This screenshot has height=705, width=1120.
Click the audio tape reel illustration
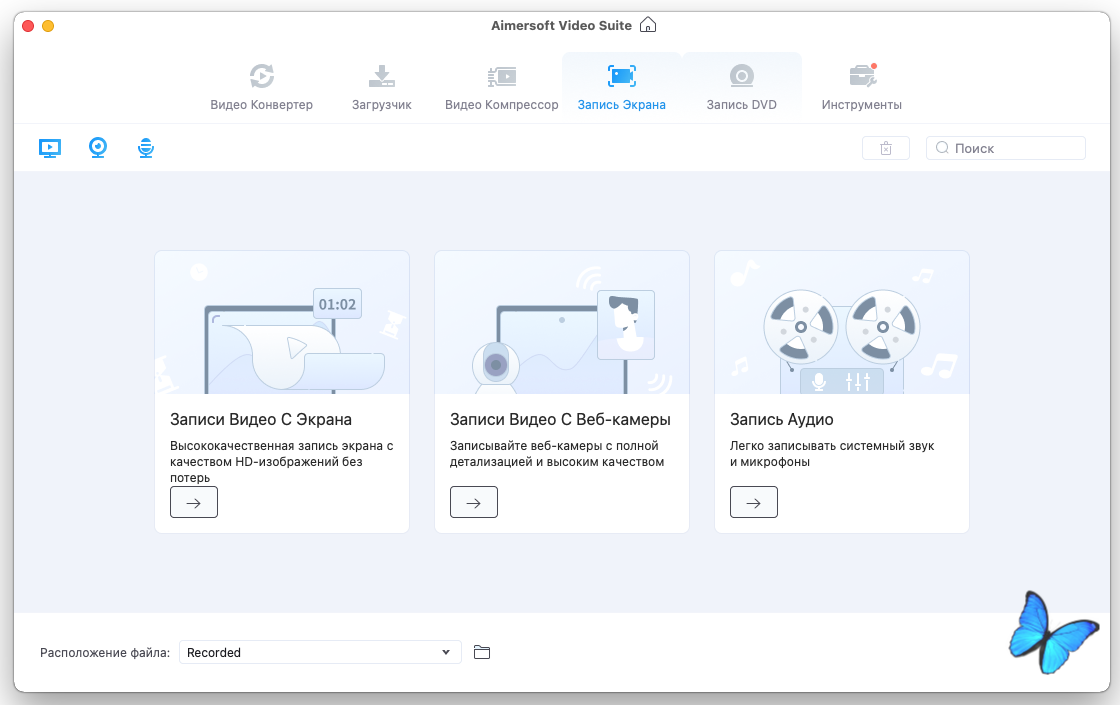841,322
